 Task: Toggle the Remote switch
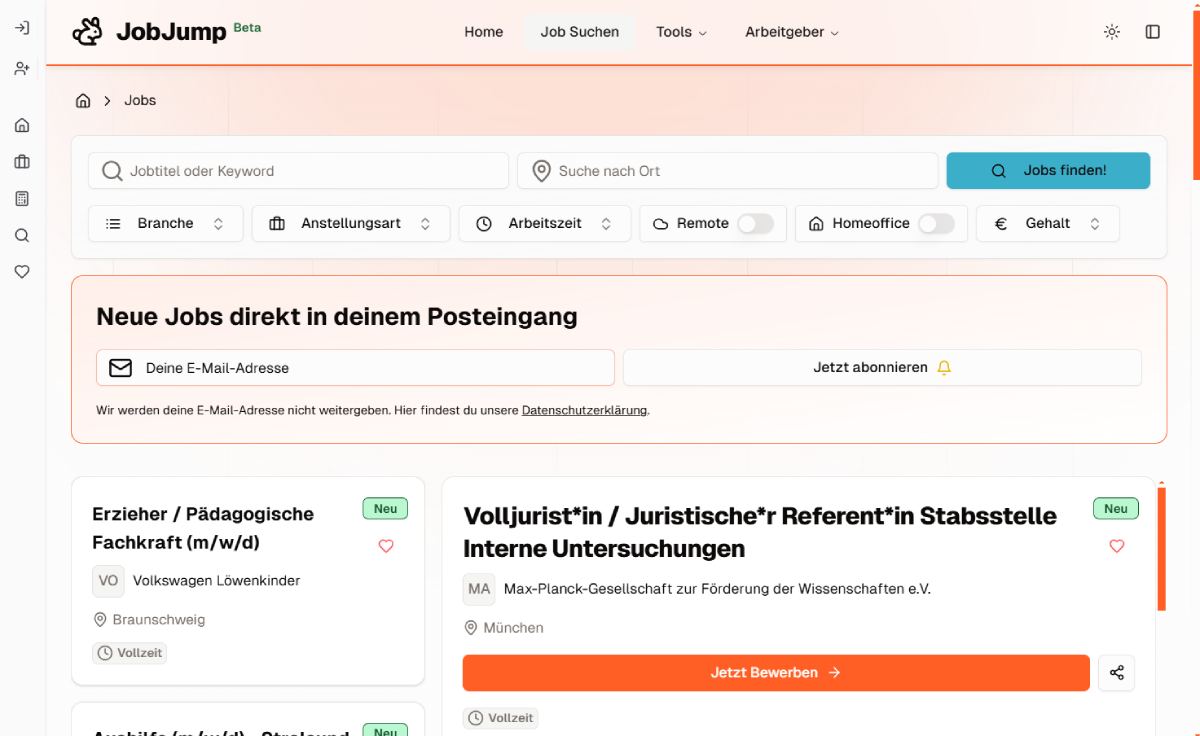pos(756,224)
